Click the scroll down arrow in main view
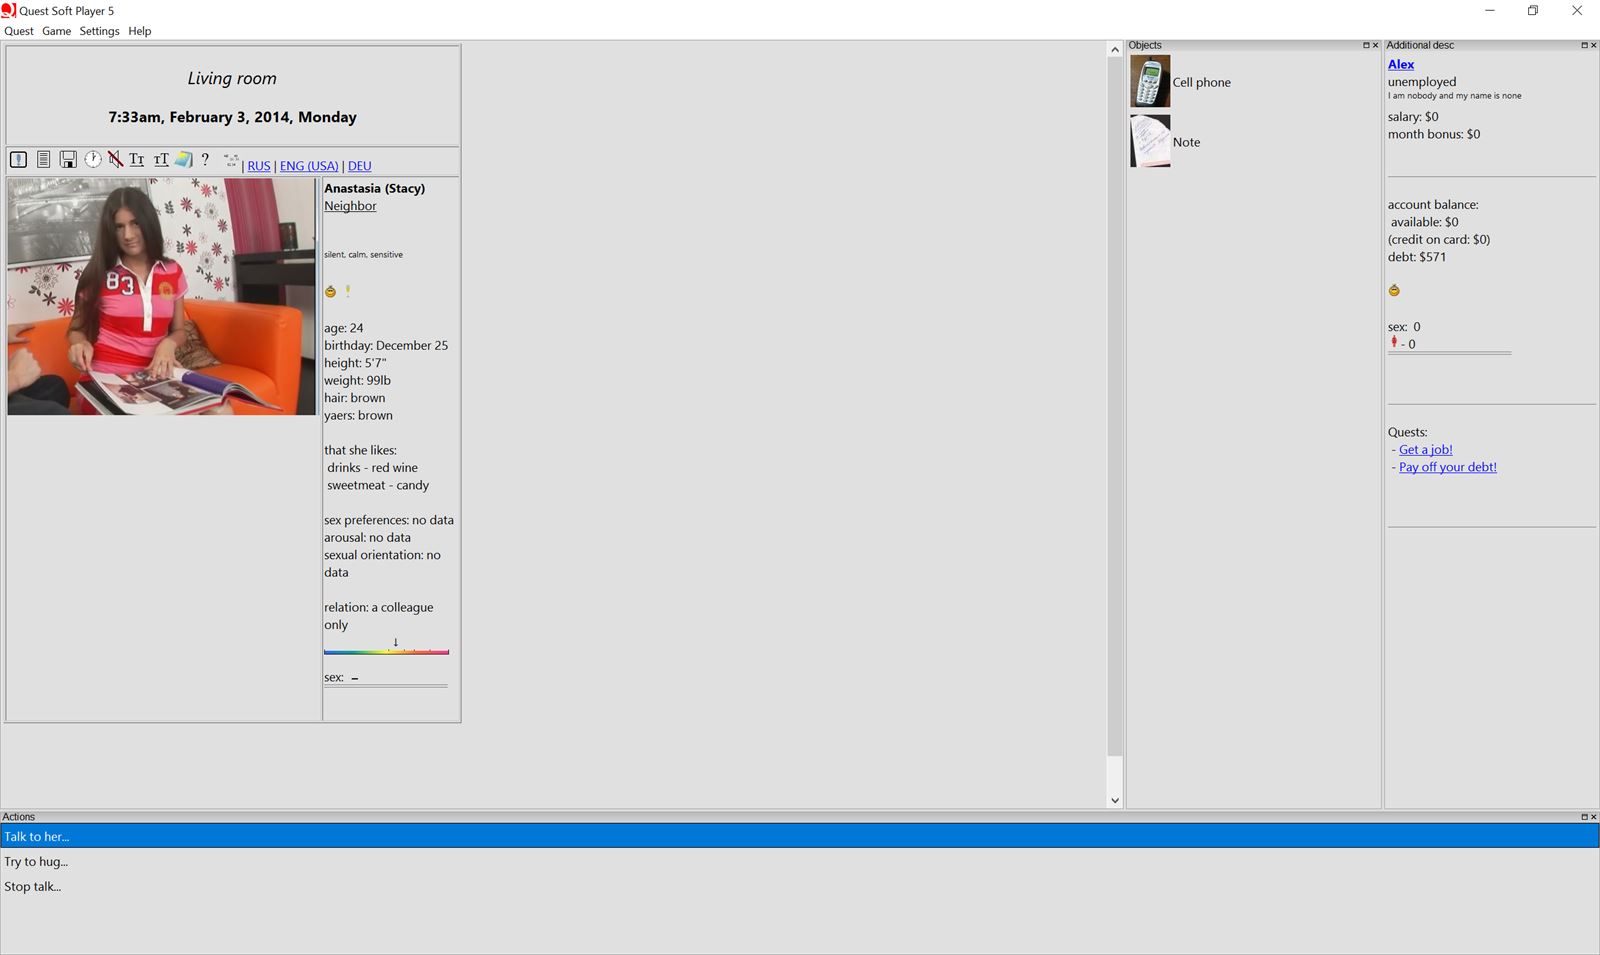This screenshot has height=955, width=1600. pyautogui.click(x=1115, y=800)
